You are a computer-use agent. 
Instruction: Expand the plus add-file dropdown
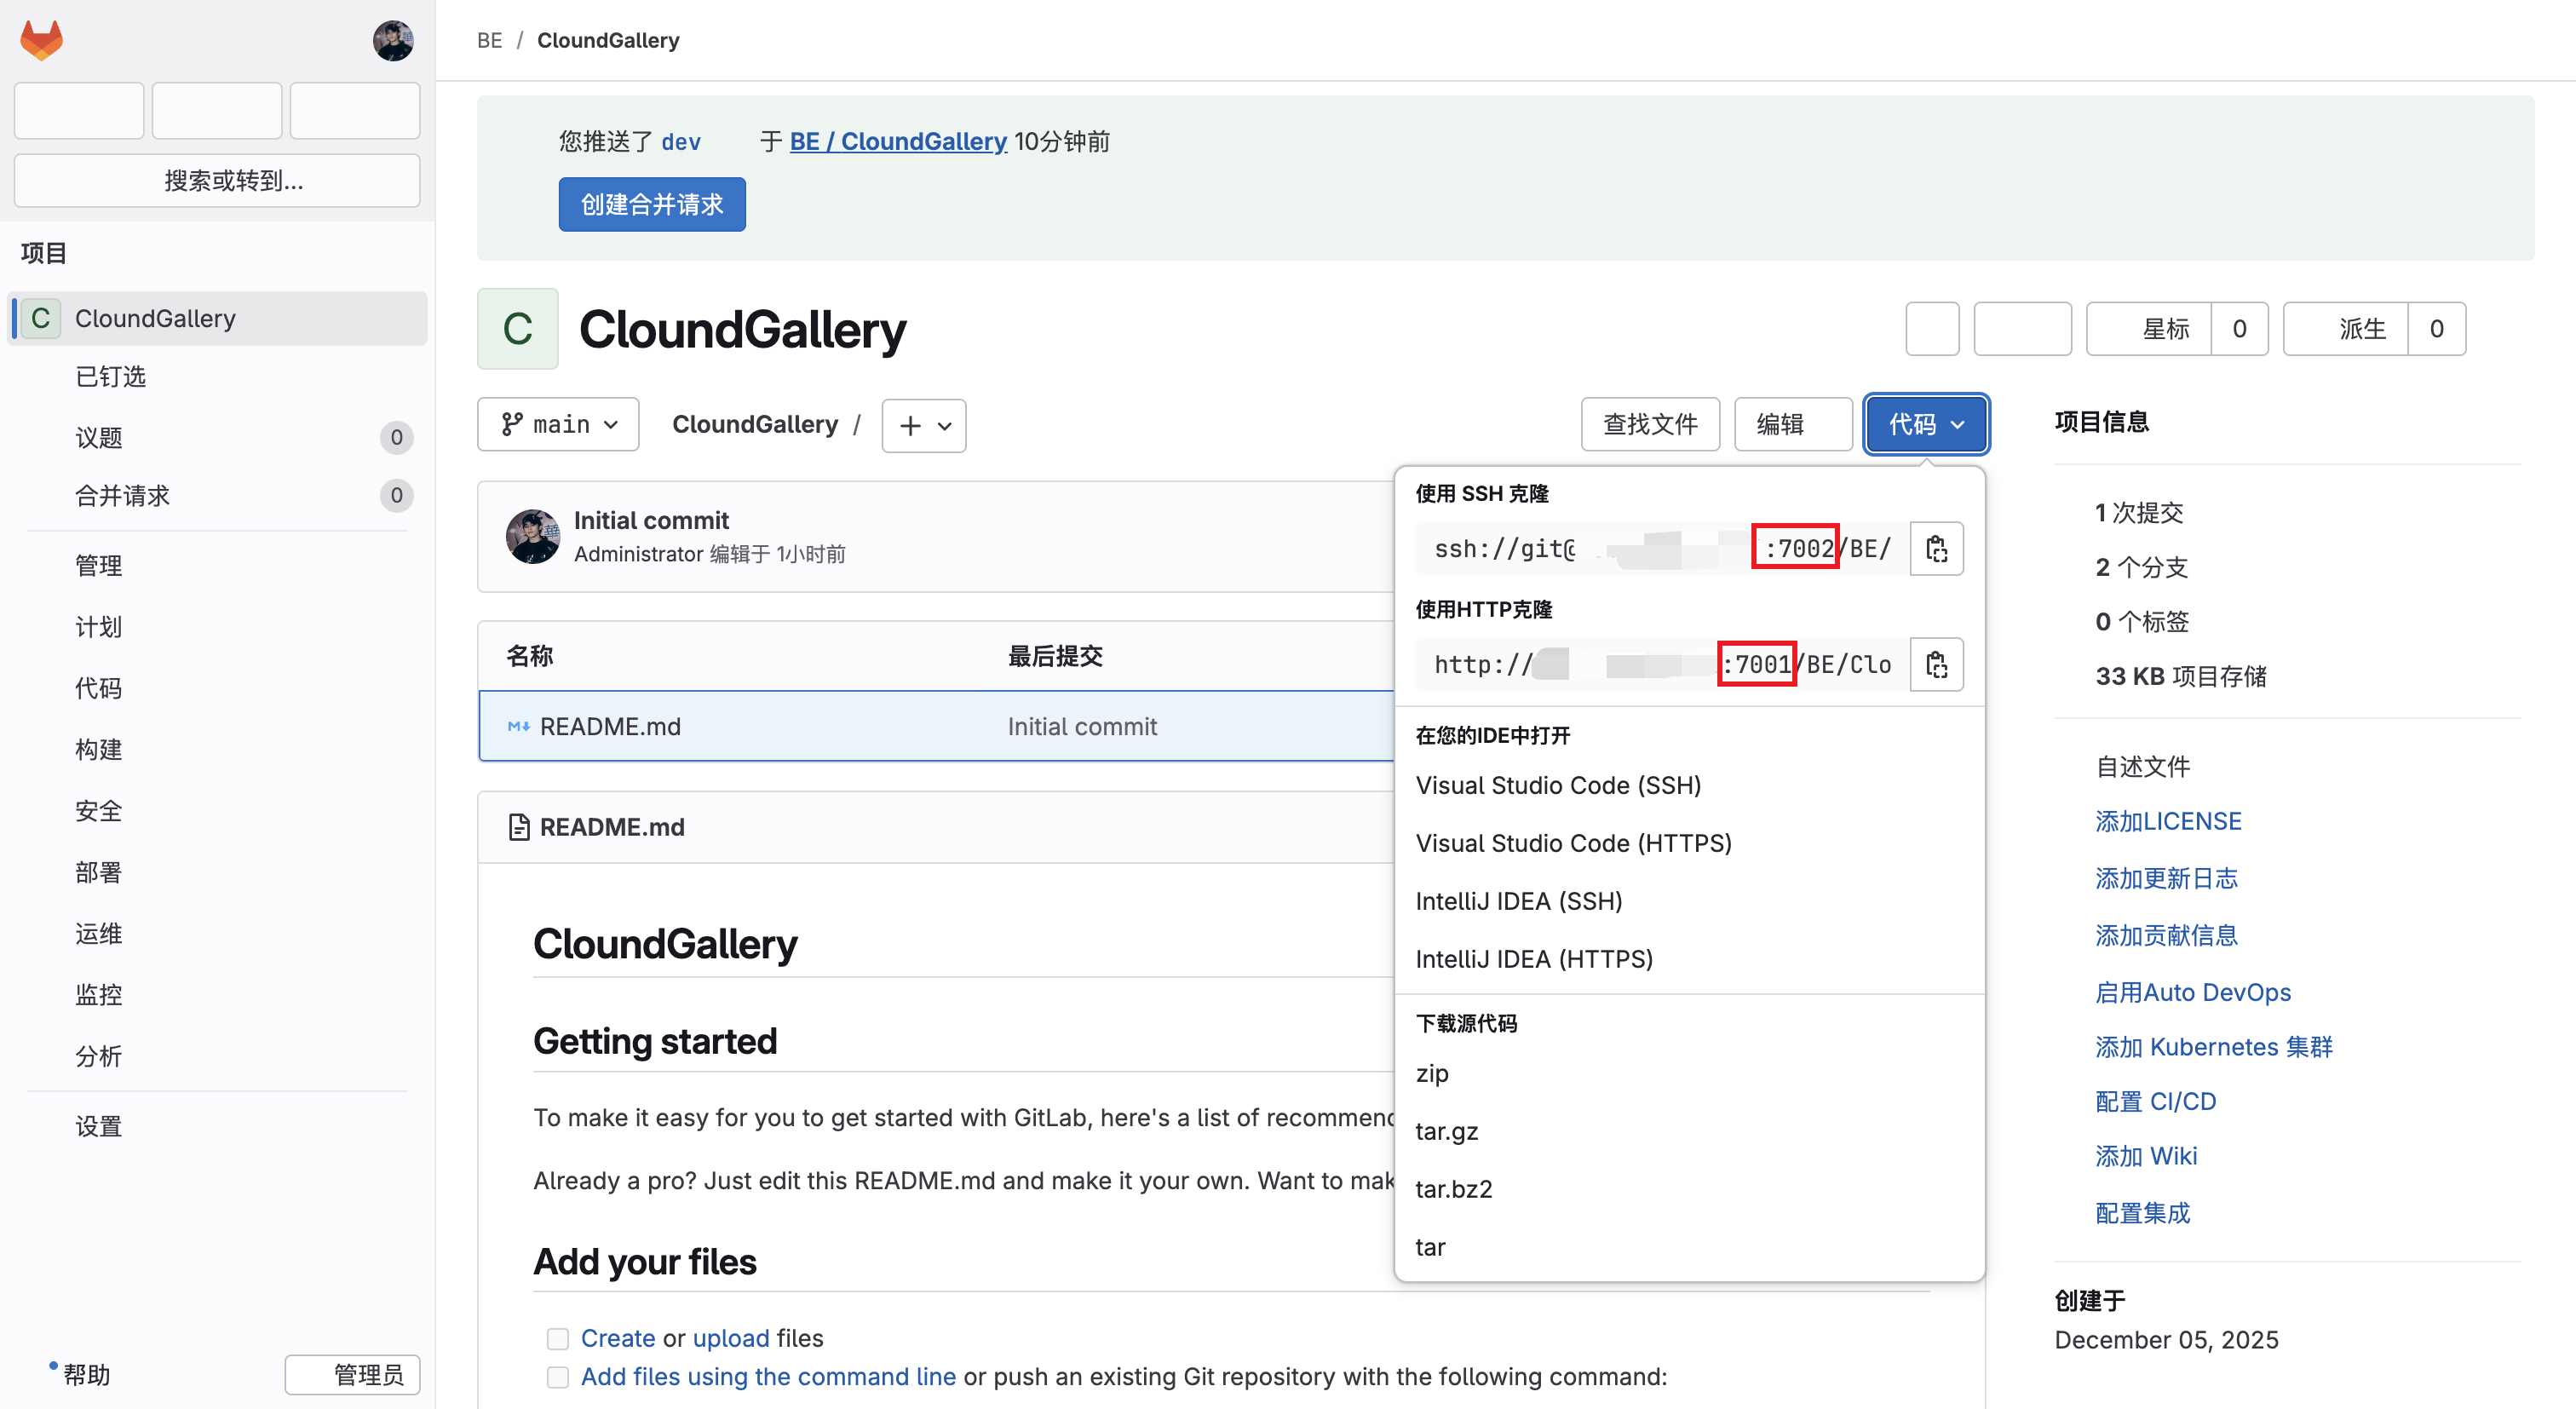tap(923, 425)
